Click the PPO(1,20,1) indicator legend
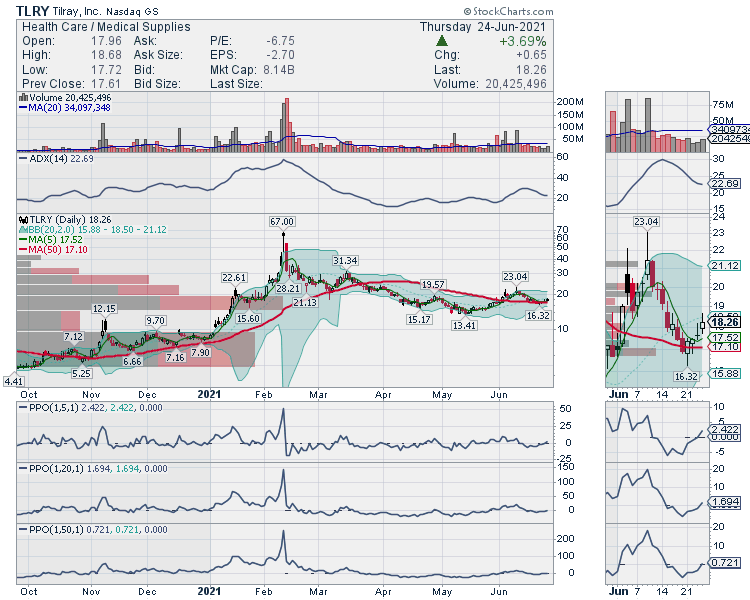The height and width of the screenshot is (600, 750). tap(93, 469)
